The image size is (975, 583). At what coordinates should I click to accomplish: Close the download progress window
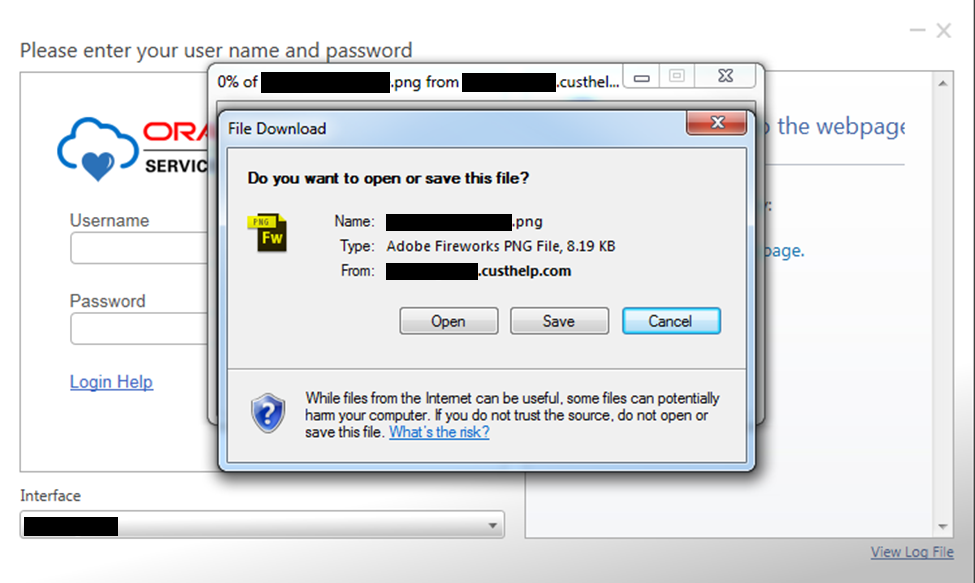point(725,76)
